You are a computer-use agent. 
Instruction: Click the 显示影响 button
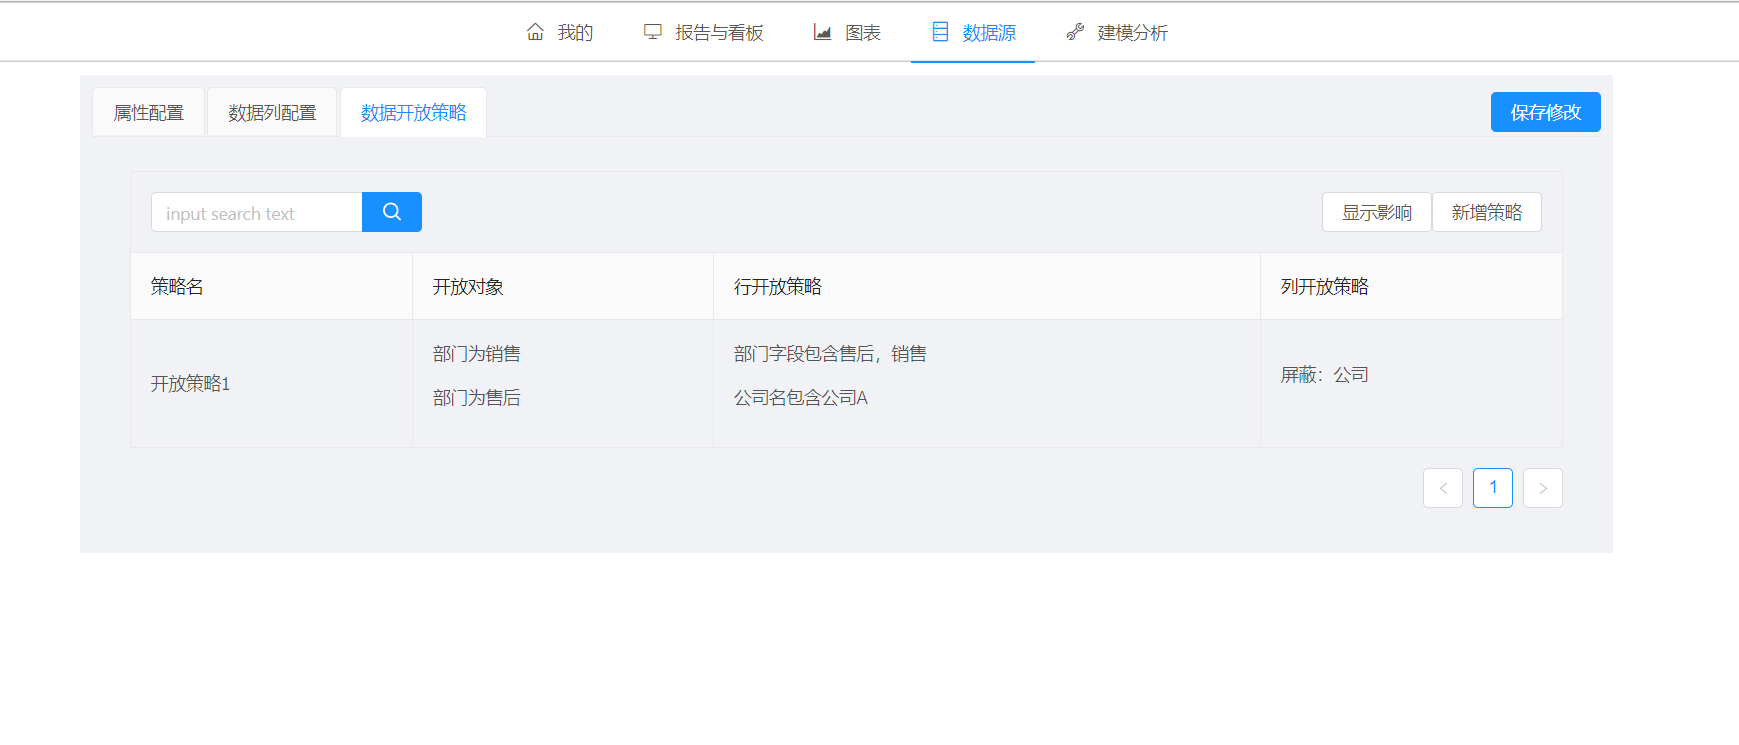pyautogui.click(x=1376, y=212)
